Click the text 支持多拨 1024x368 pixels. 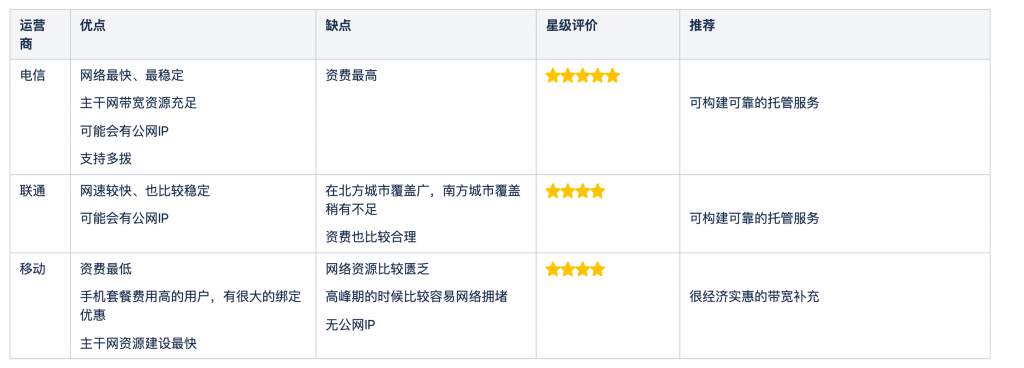(106, 158)
